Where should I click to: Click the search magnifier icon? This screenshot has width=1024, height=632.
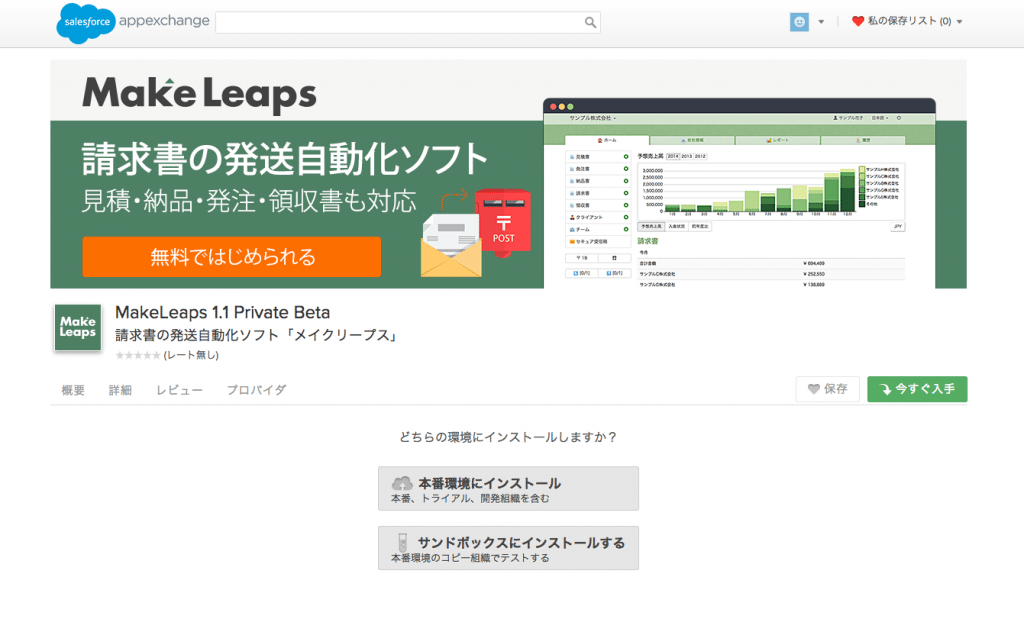[590, 23]
